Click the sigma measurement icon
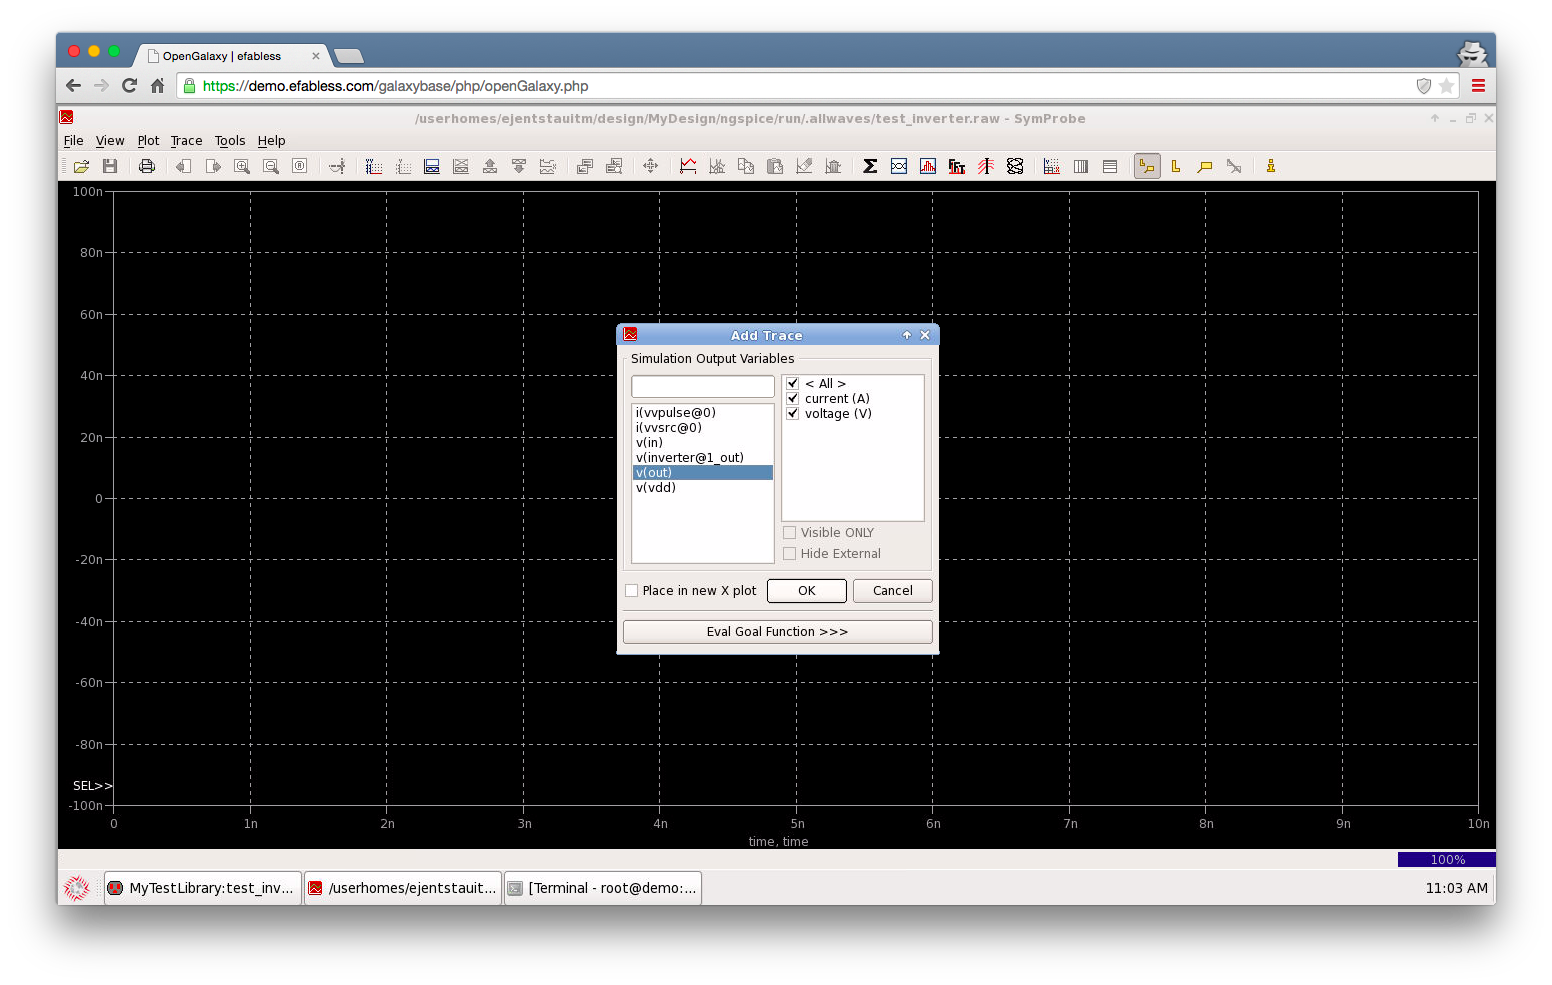1552x985 pixels. click(x=870, y=166)
